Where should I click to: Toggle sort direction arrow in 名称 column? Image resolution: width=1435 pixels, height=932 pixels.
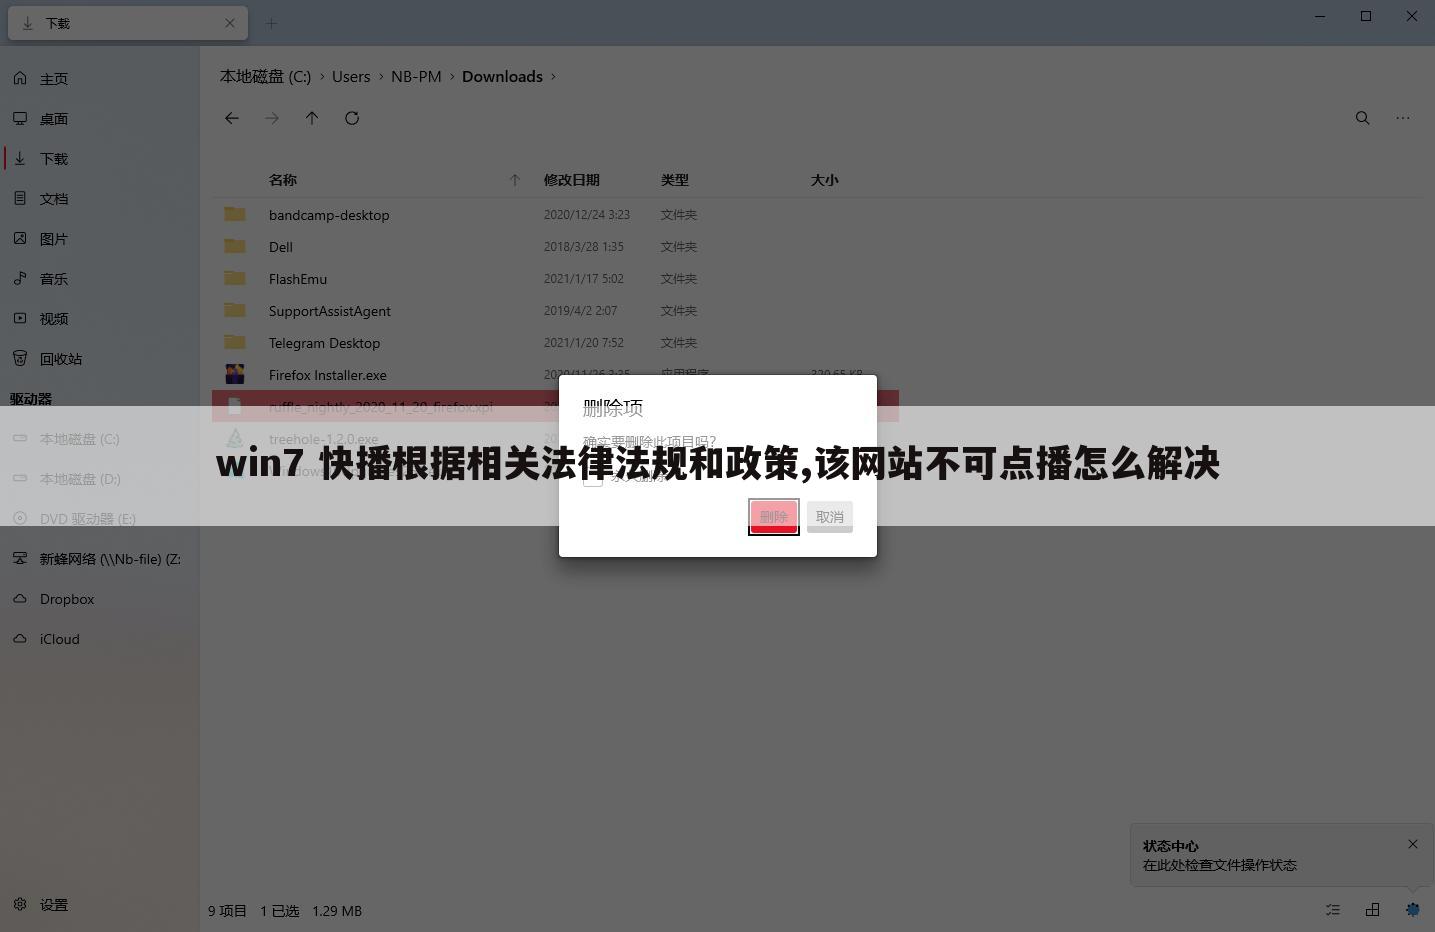[515, 180]
